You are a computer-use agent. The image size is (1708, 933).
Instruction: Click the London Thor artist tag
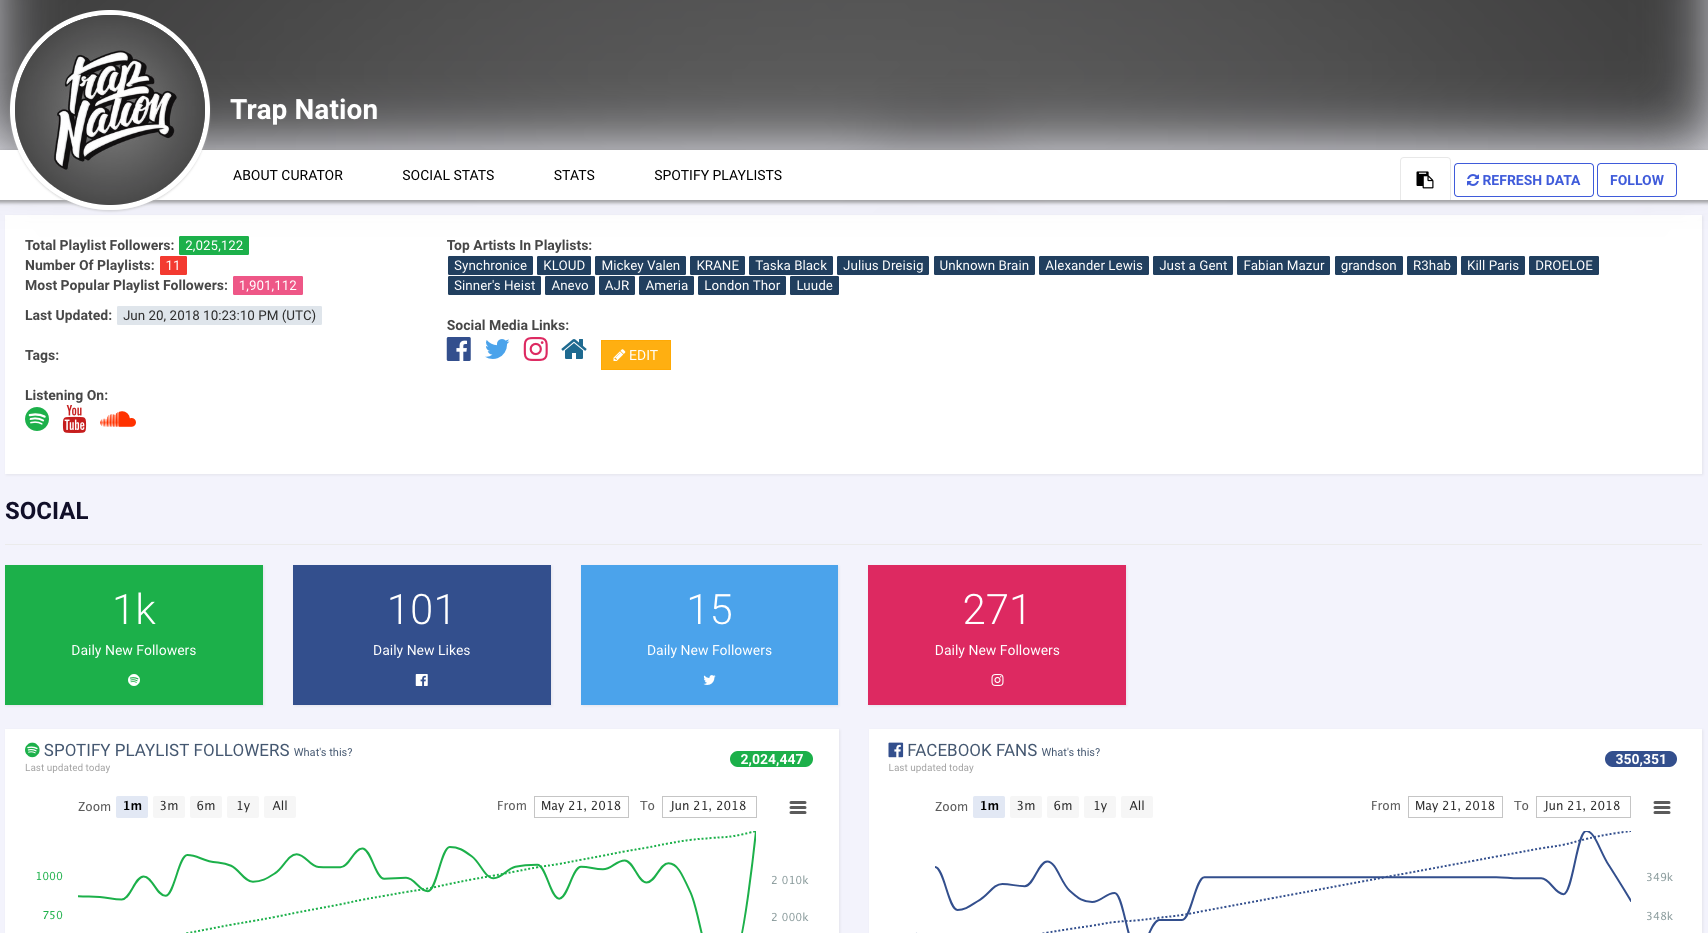(x=742, y=285)
